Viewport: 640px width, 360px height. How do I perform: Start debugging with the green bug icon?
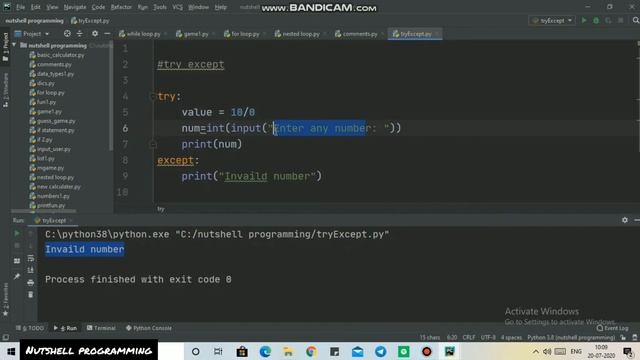(596, 20)
